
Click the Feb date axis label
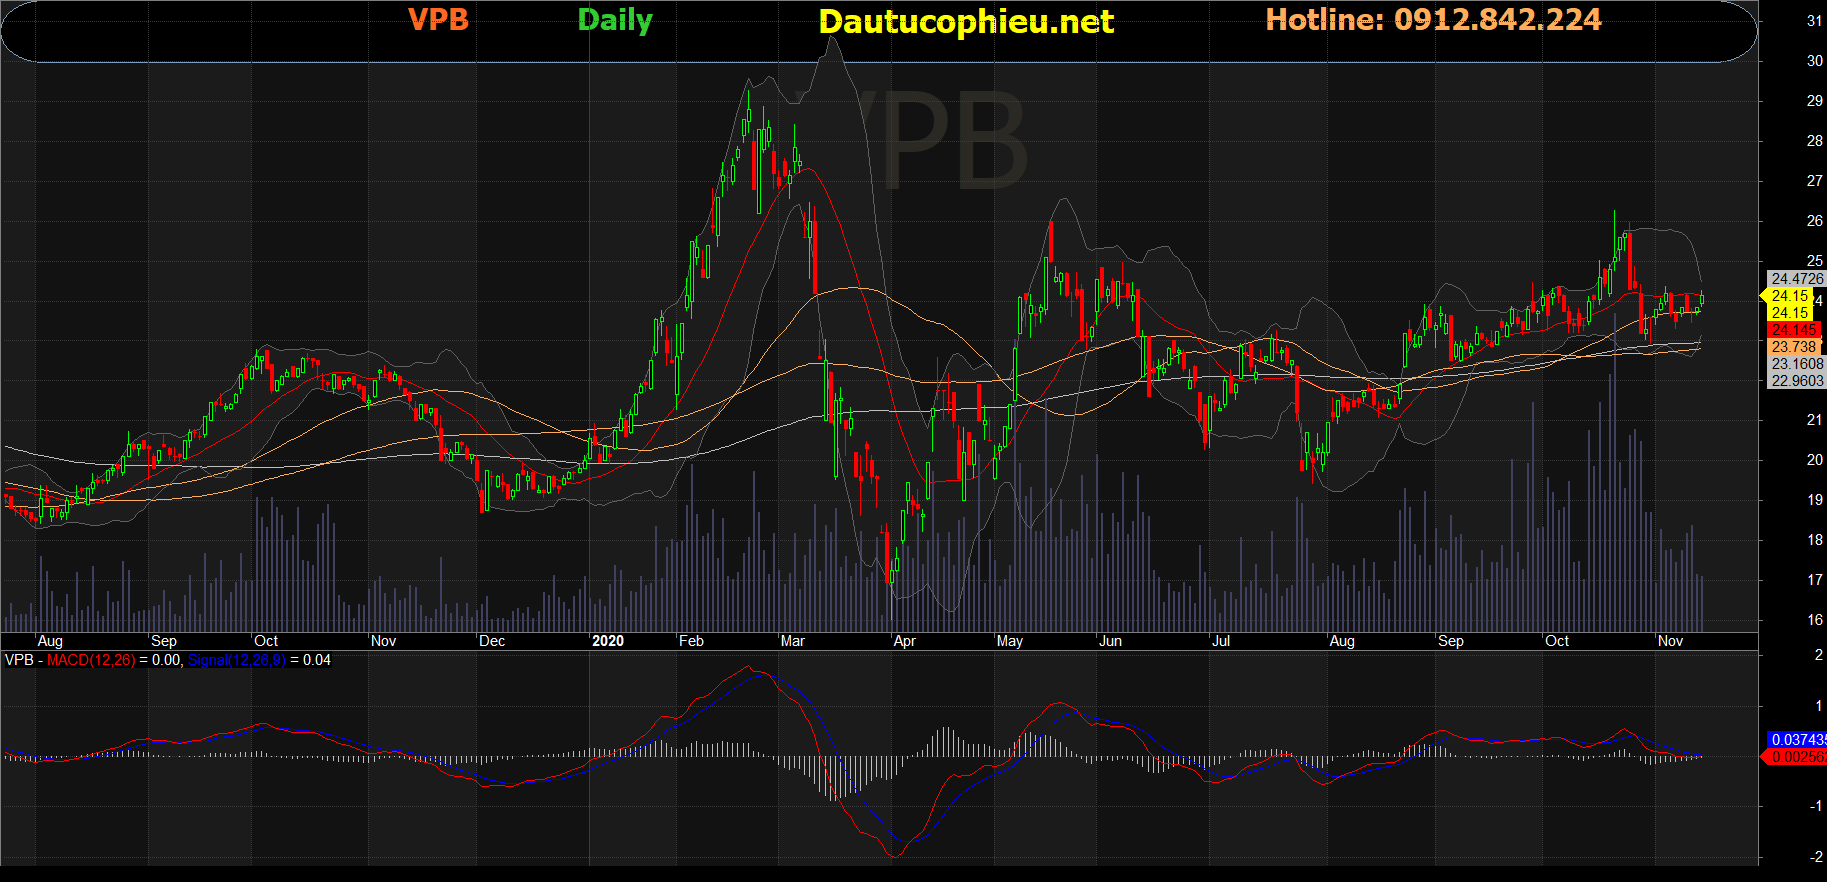pos(691,641)
